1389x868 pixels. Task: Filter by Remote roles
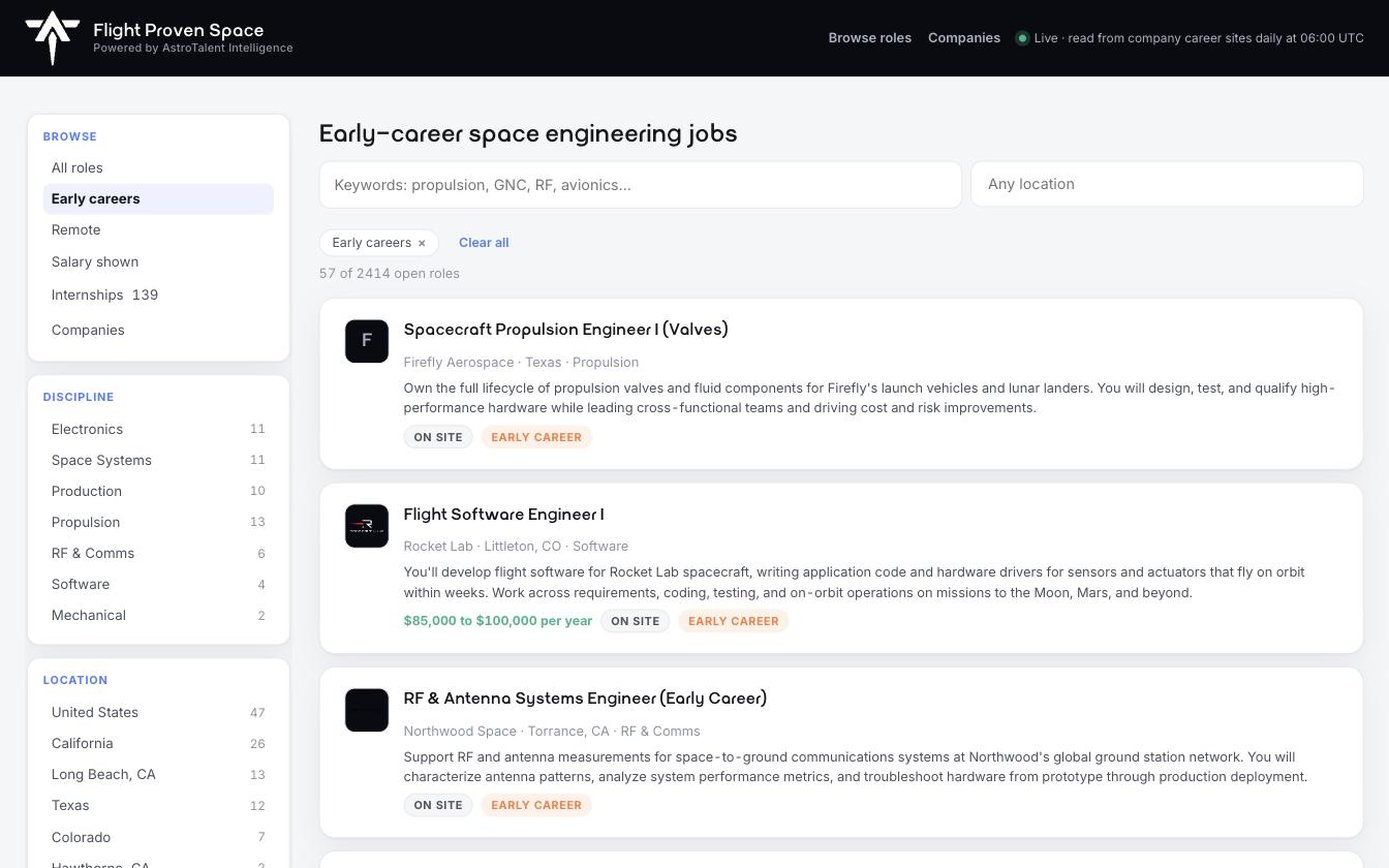coord(158,230)
